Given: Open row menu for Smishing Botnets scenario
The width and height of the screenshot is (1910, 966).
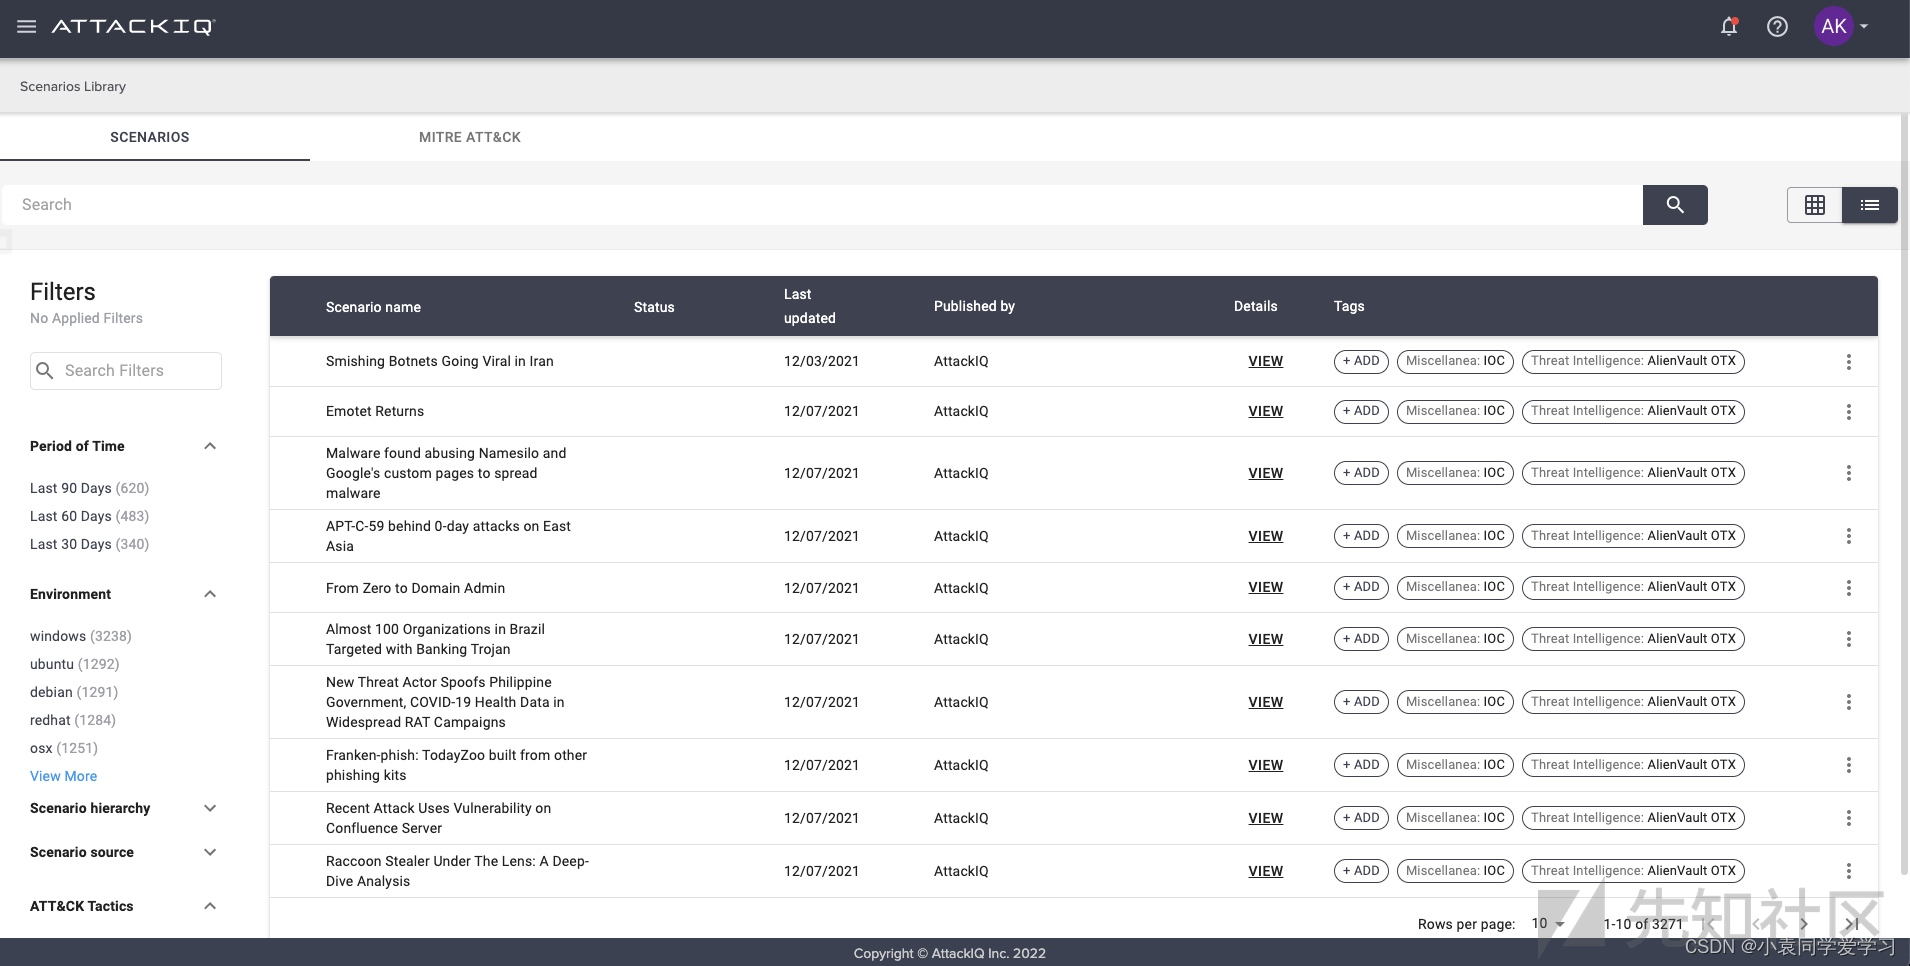Looking at the screenshot, I should 1849,362.
